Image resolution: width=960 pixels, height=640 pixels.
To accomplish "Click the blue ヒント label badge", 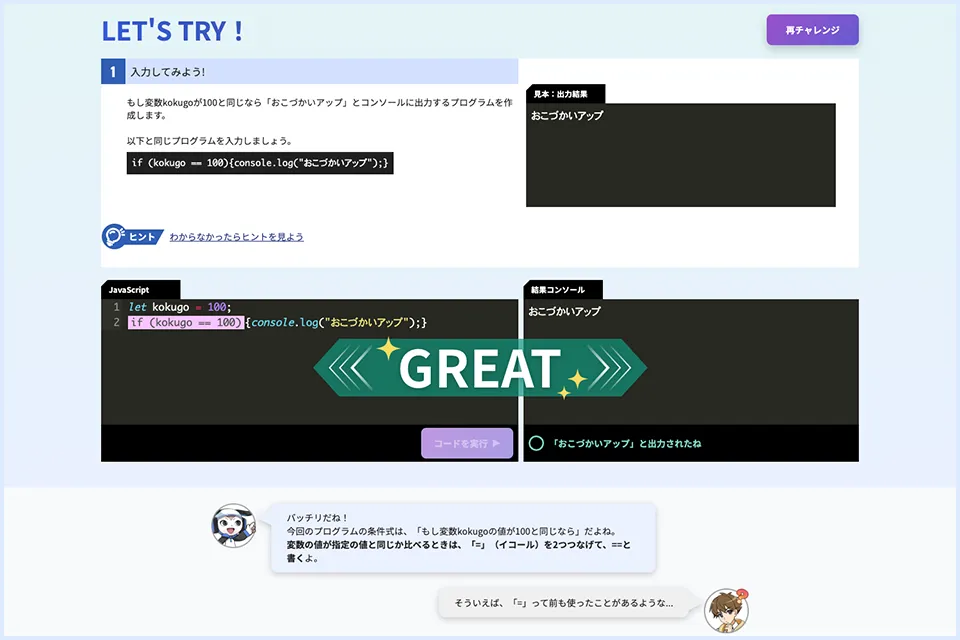I will click(143, 237).
